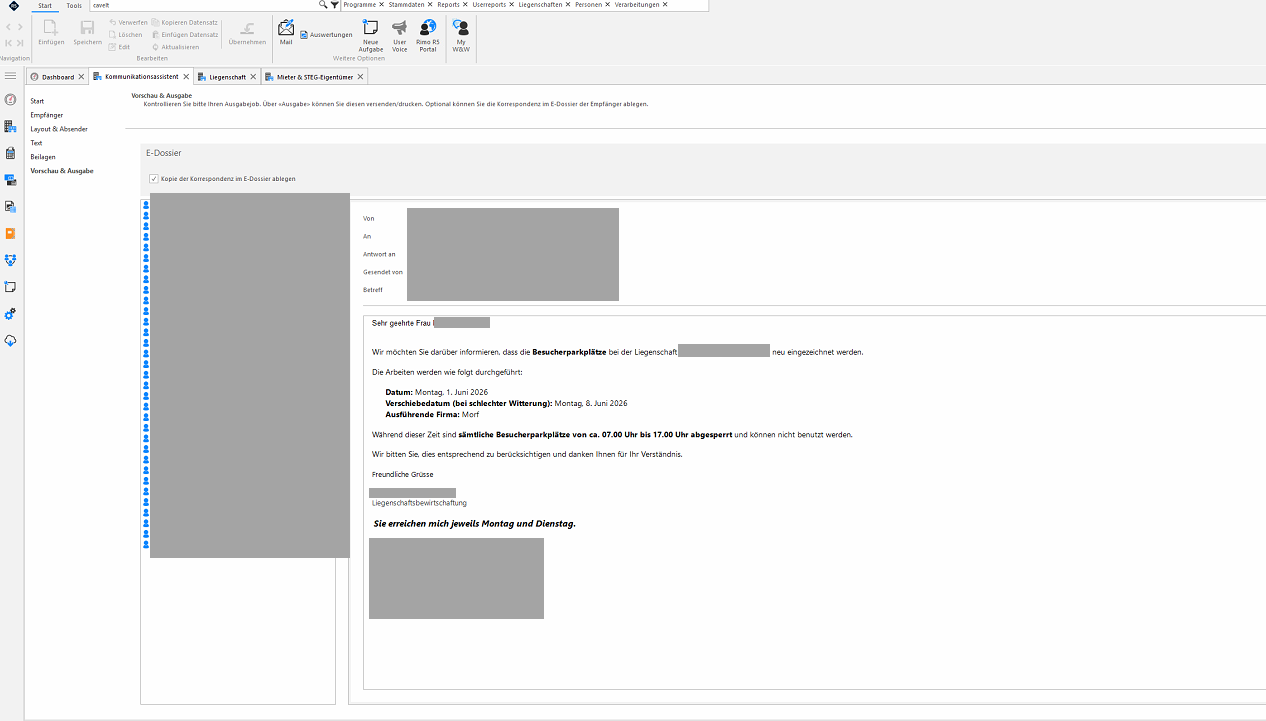Switch to the Start ribbon tab
Screen dimensions: 1266x721
pos(45,5)
